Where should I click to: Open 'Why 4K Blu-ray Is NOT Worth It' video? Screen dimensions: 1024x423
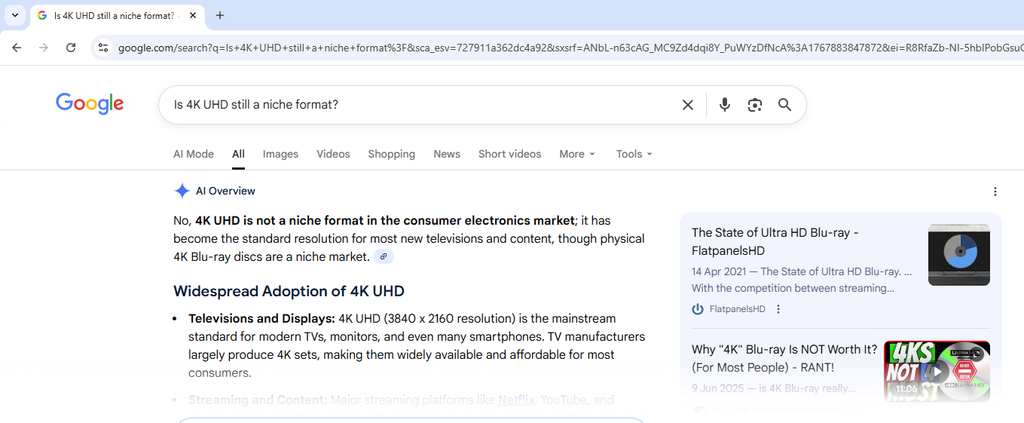[784, 358]
